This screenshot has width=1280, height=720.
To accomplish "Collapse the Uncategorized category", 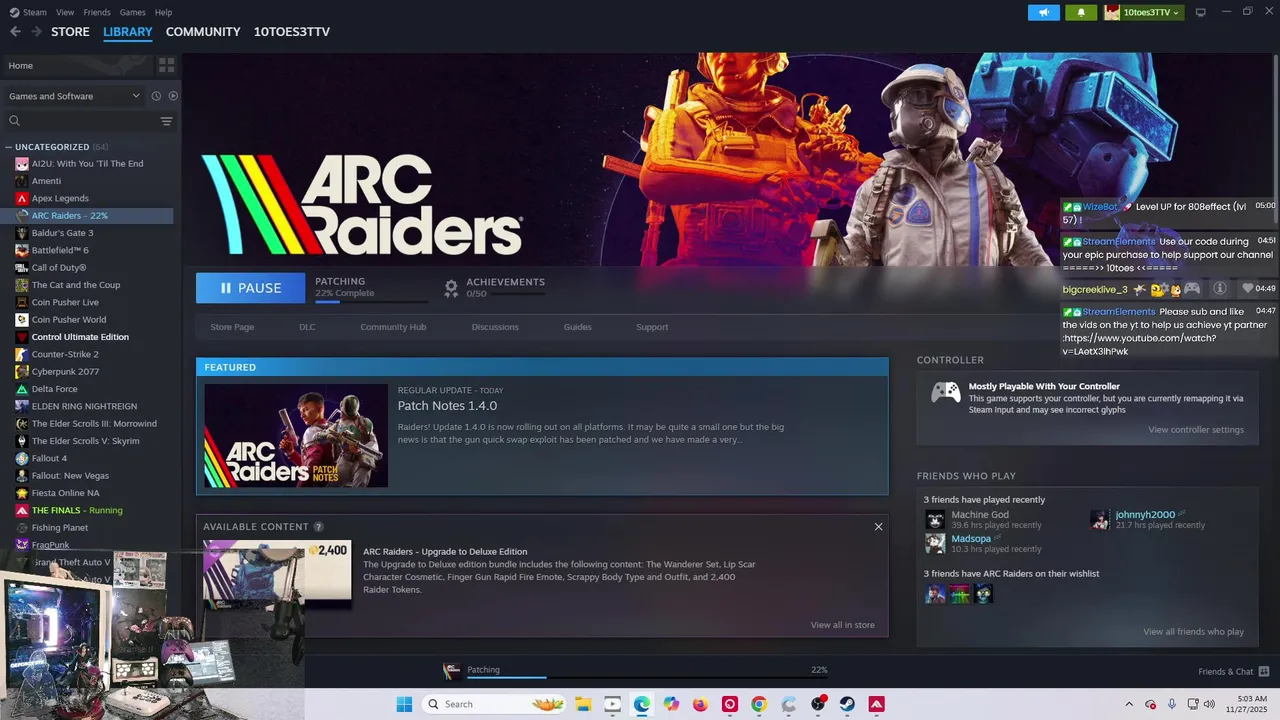I will point(8,147).
